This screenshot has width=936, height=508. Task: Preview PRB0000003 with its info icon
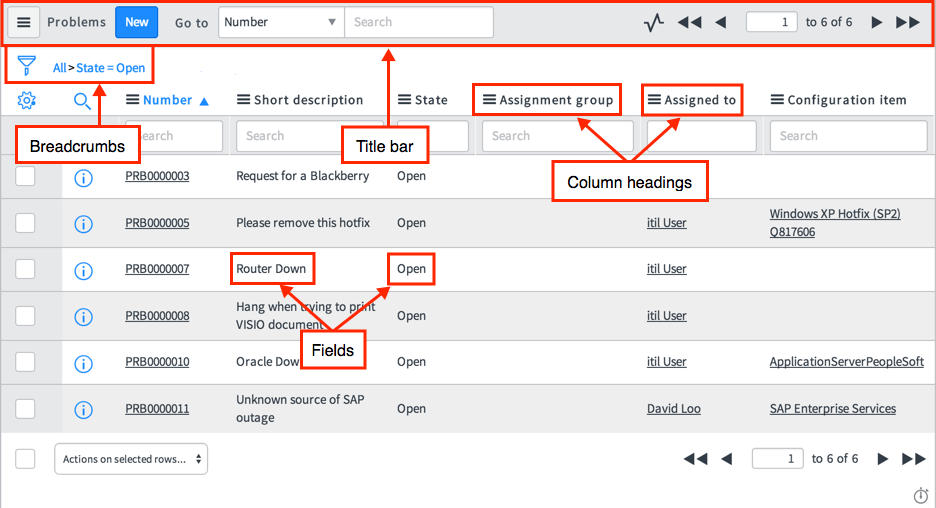[x=84, y=177]
